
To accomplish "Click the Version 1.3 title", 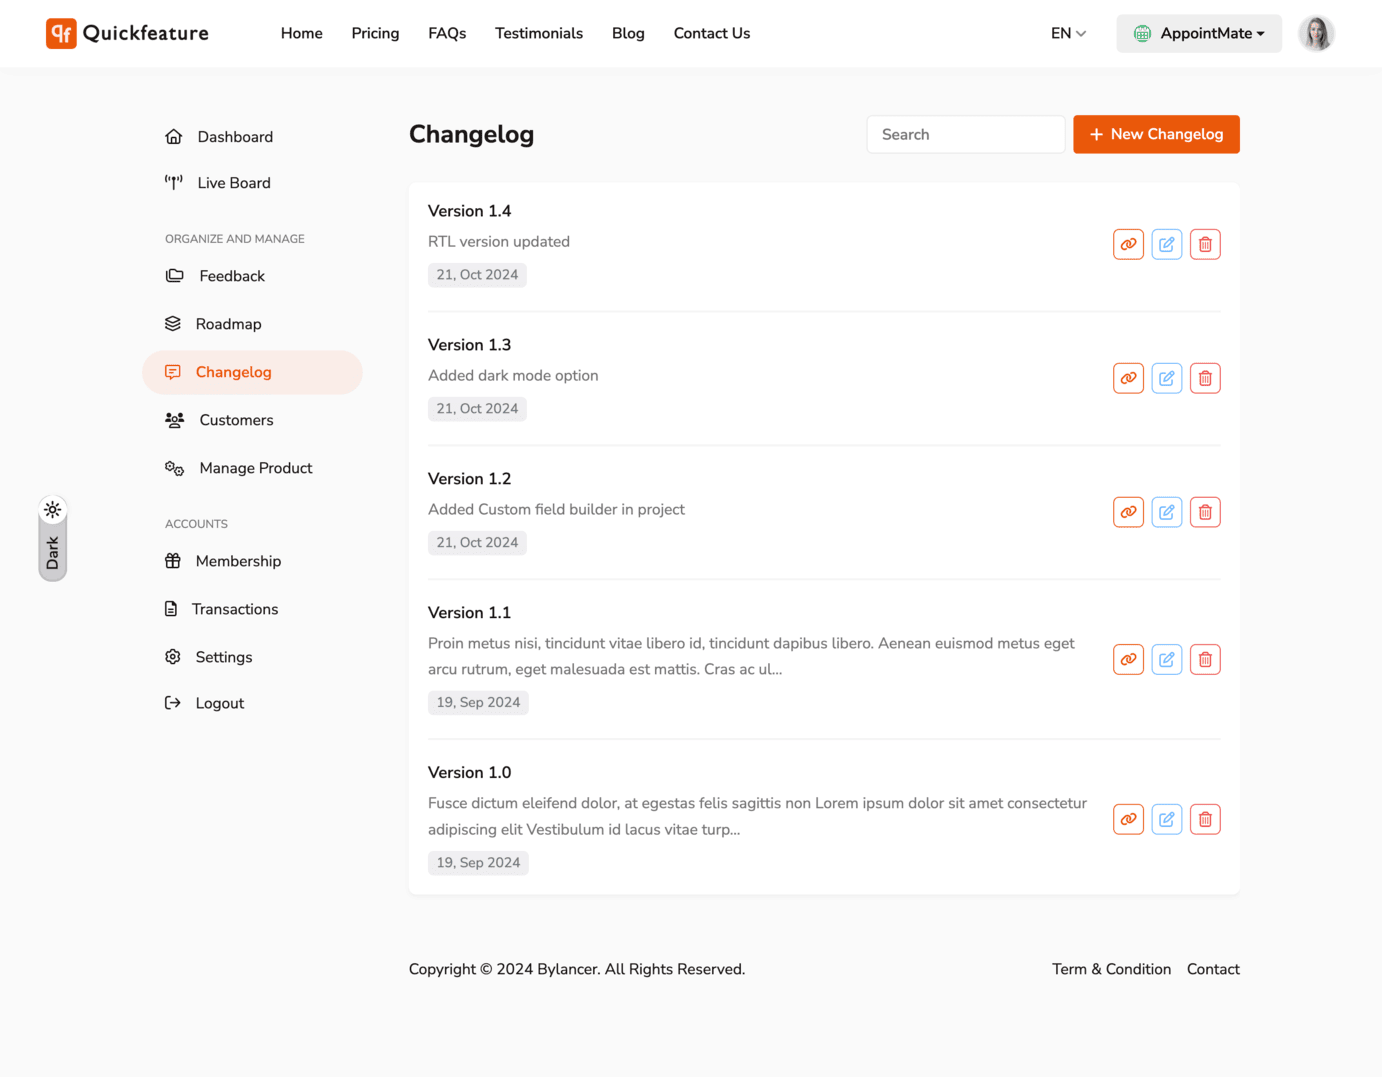I will [x=469, y=345].
